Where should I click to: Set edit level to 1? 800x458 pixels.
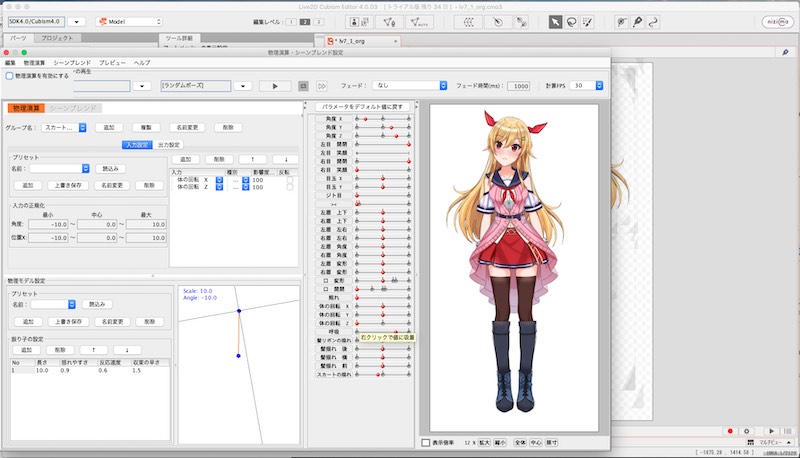(x=291, y=22)
